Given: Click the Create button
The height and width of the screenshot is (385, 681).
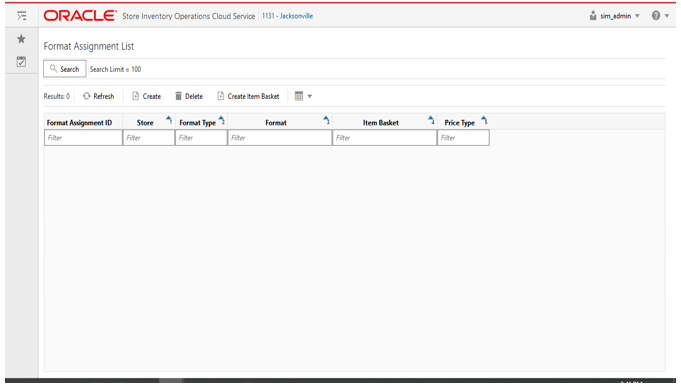Looking at the screenshot, I should click(x=147, y=96).
